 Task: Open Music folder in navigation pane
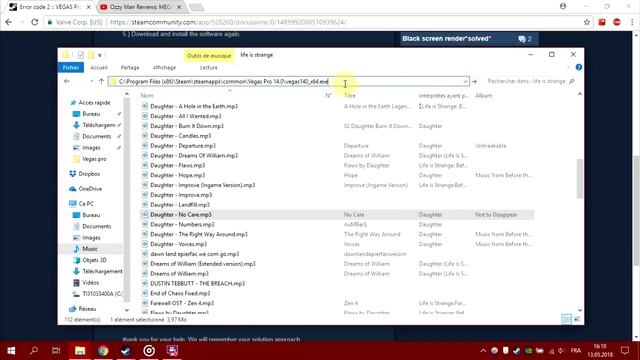point(90,249)
